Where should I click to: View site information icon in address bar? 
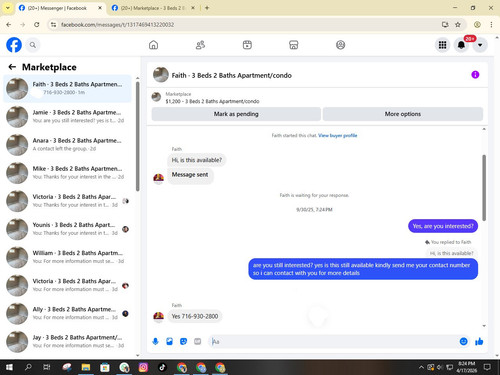(x=53, y=25)
